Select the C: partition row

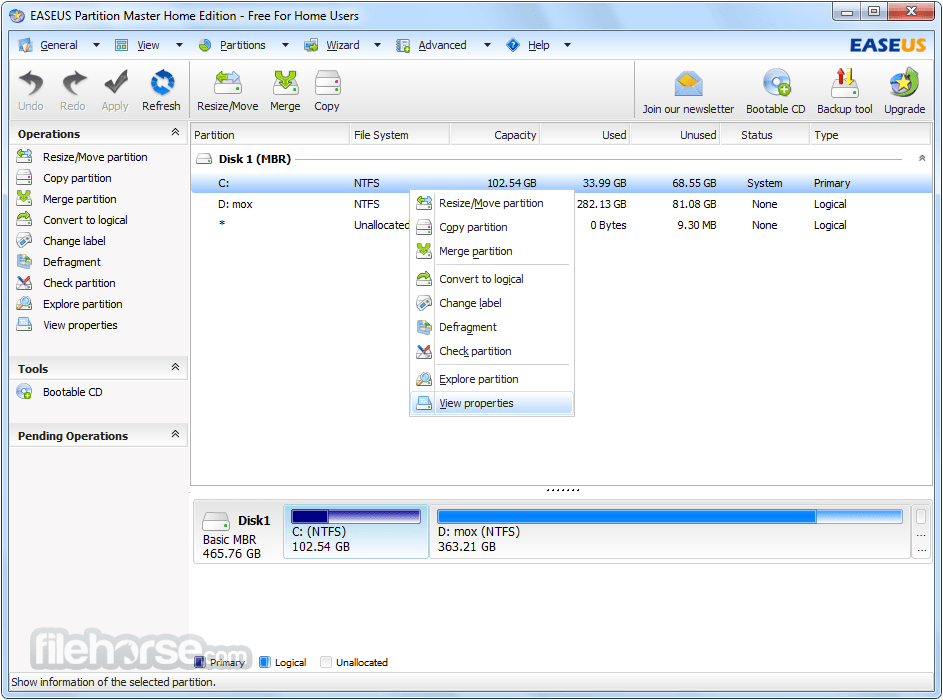562,183
